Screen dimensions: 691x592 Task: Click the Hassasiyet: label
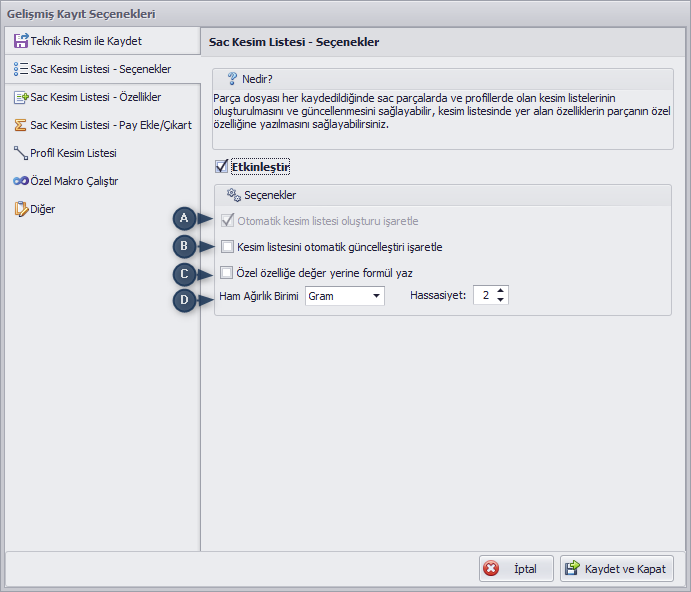pyautogui.click(x=438, y=295)
